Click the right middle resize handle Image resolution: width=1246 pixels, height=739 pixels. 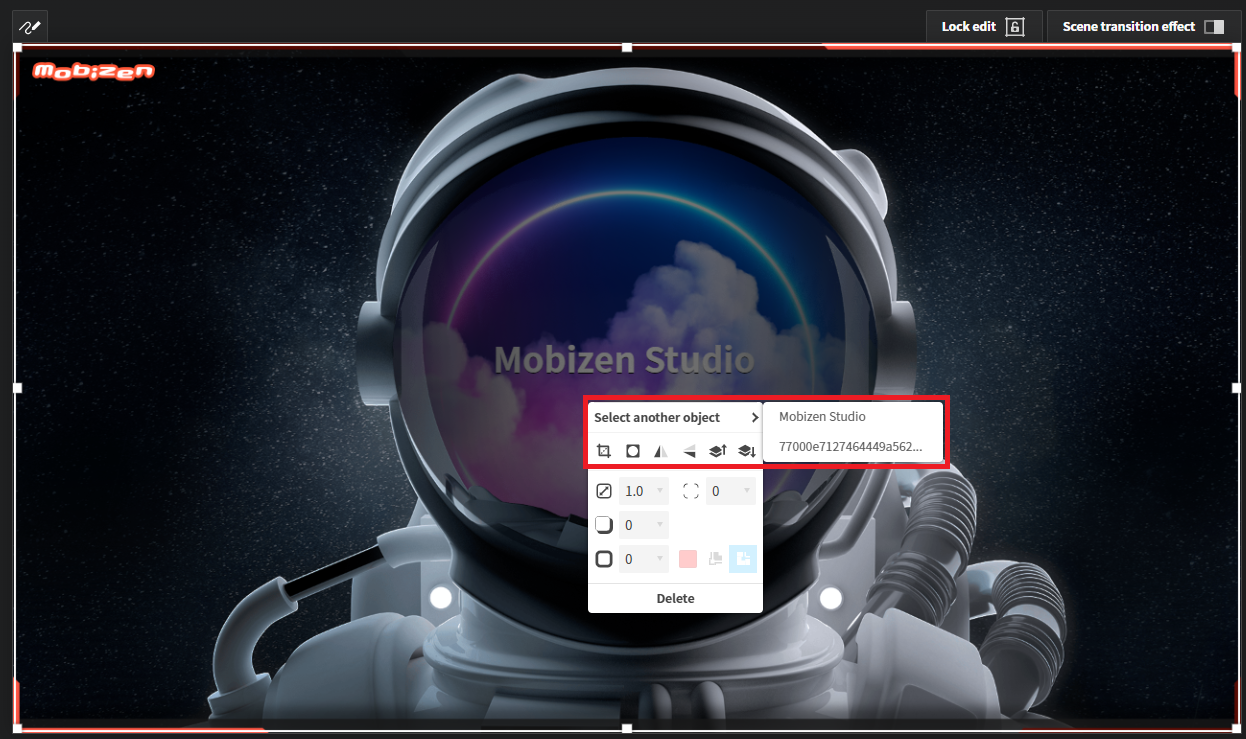pyautogui.click(x=1236, y=387)
